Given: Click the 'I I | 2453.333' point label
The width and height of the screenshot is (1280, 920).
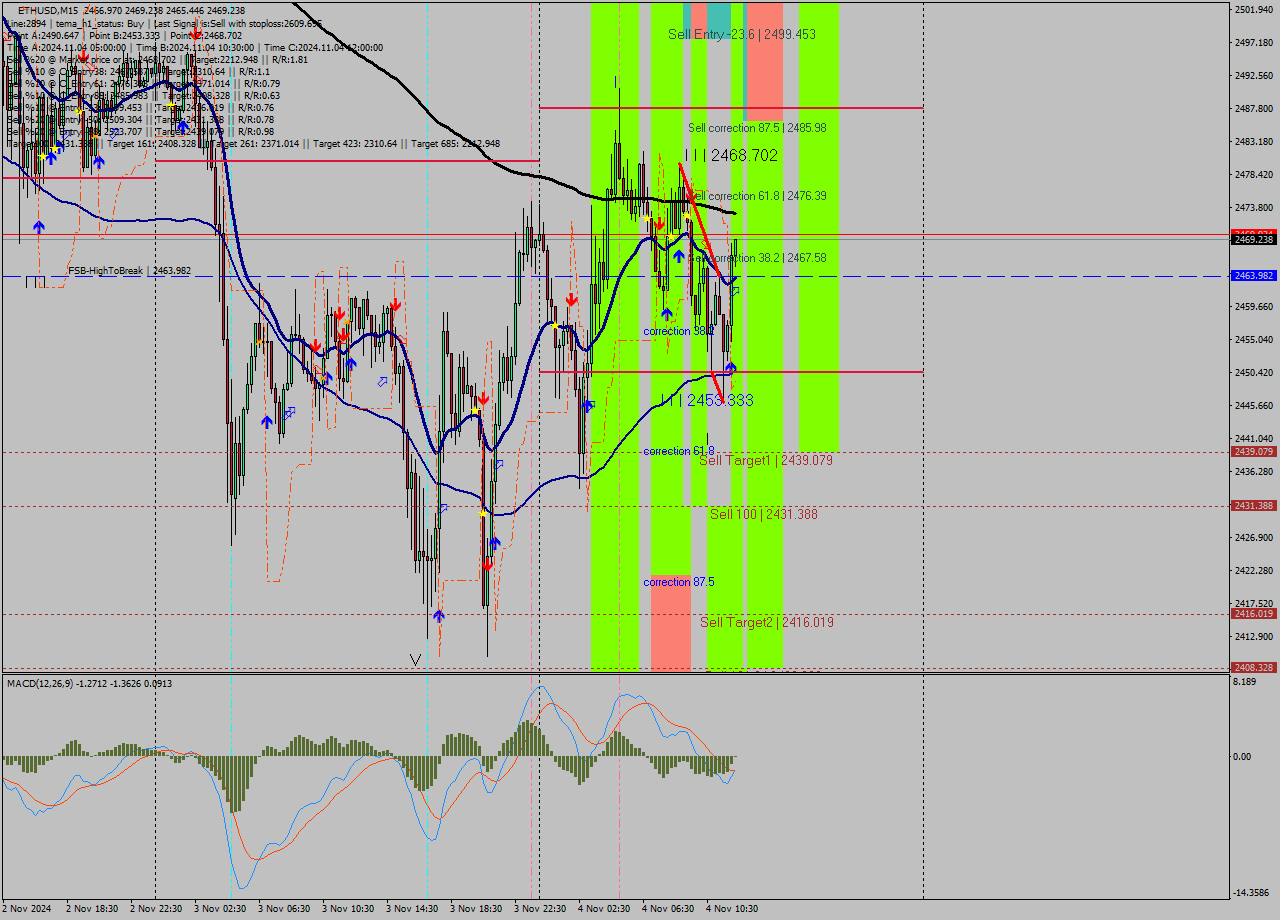Looking at the screenshot, I should [x=707, y=400].
